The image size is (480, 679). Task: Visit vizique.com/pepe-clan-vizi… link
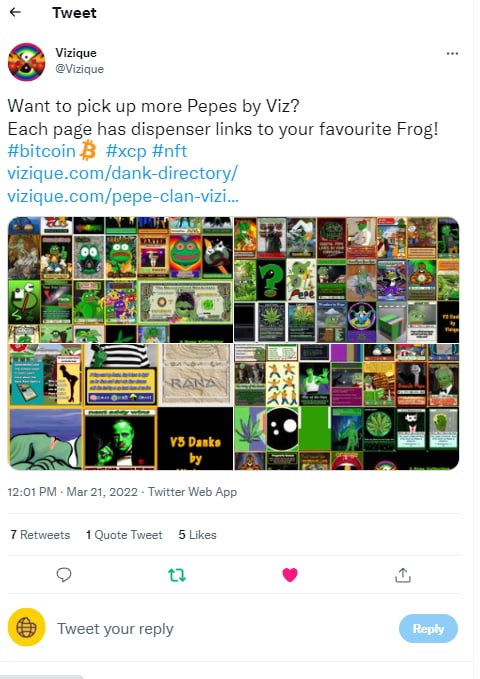123,196
